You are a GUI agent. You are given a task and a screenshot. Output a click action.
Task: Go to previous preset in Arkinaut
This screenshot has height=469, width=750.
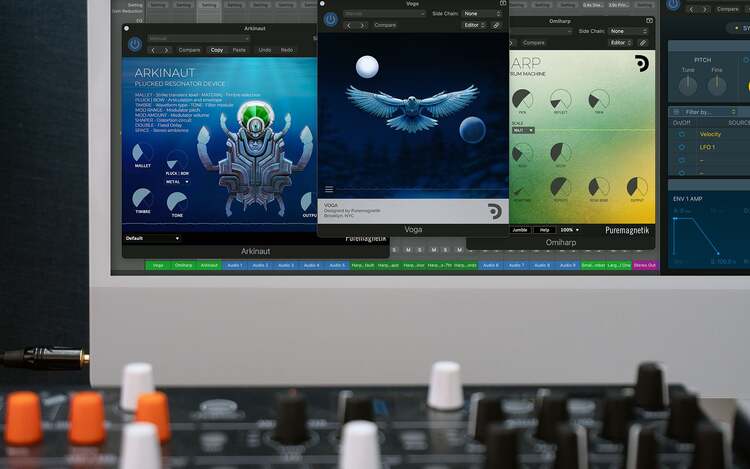pyautogui.click(x=153, y=50)
